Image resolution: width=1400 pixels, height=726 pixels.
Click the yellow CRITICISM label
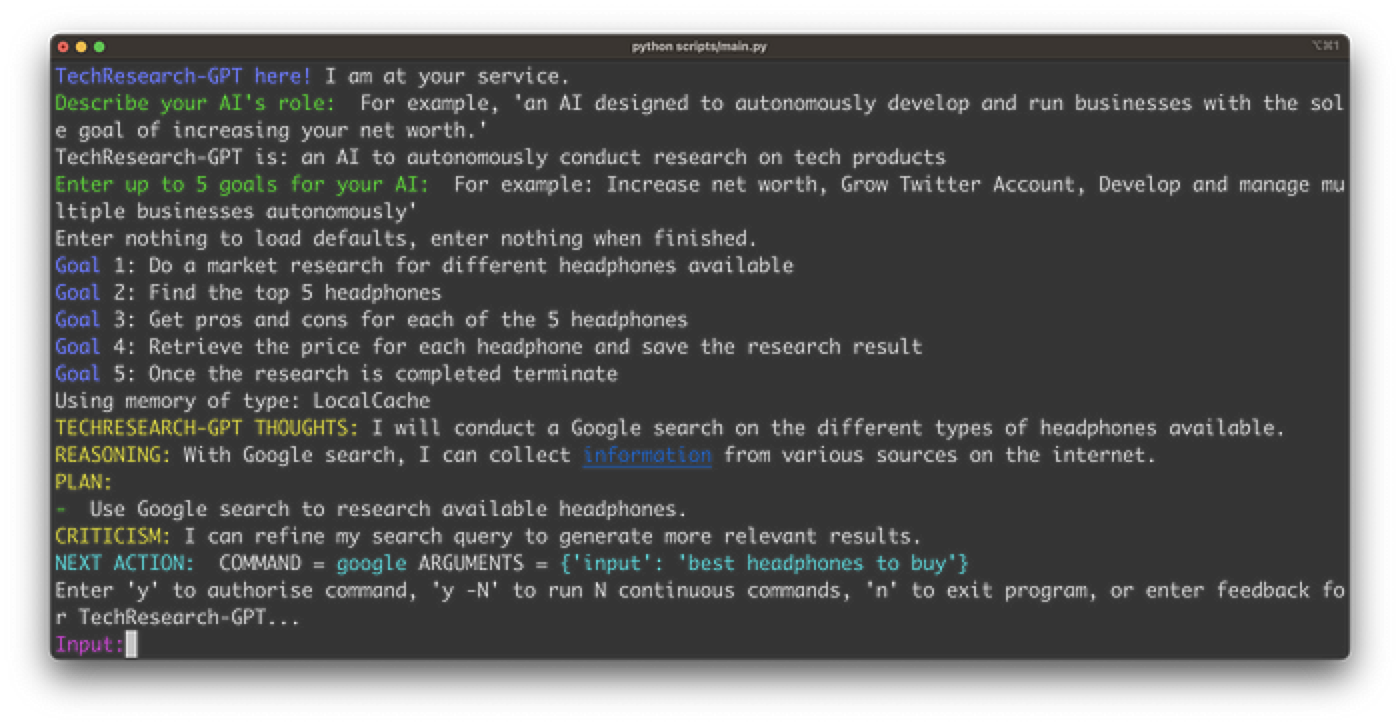113,536
